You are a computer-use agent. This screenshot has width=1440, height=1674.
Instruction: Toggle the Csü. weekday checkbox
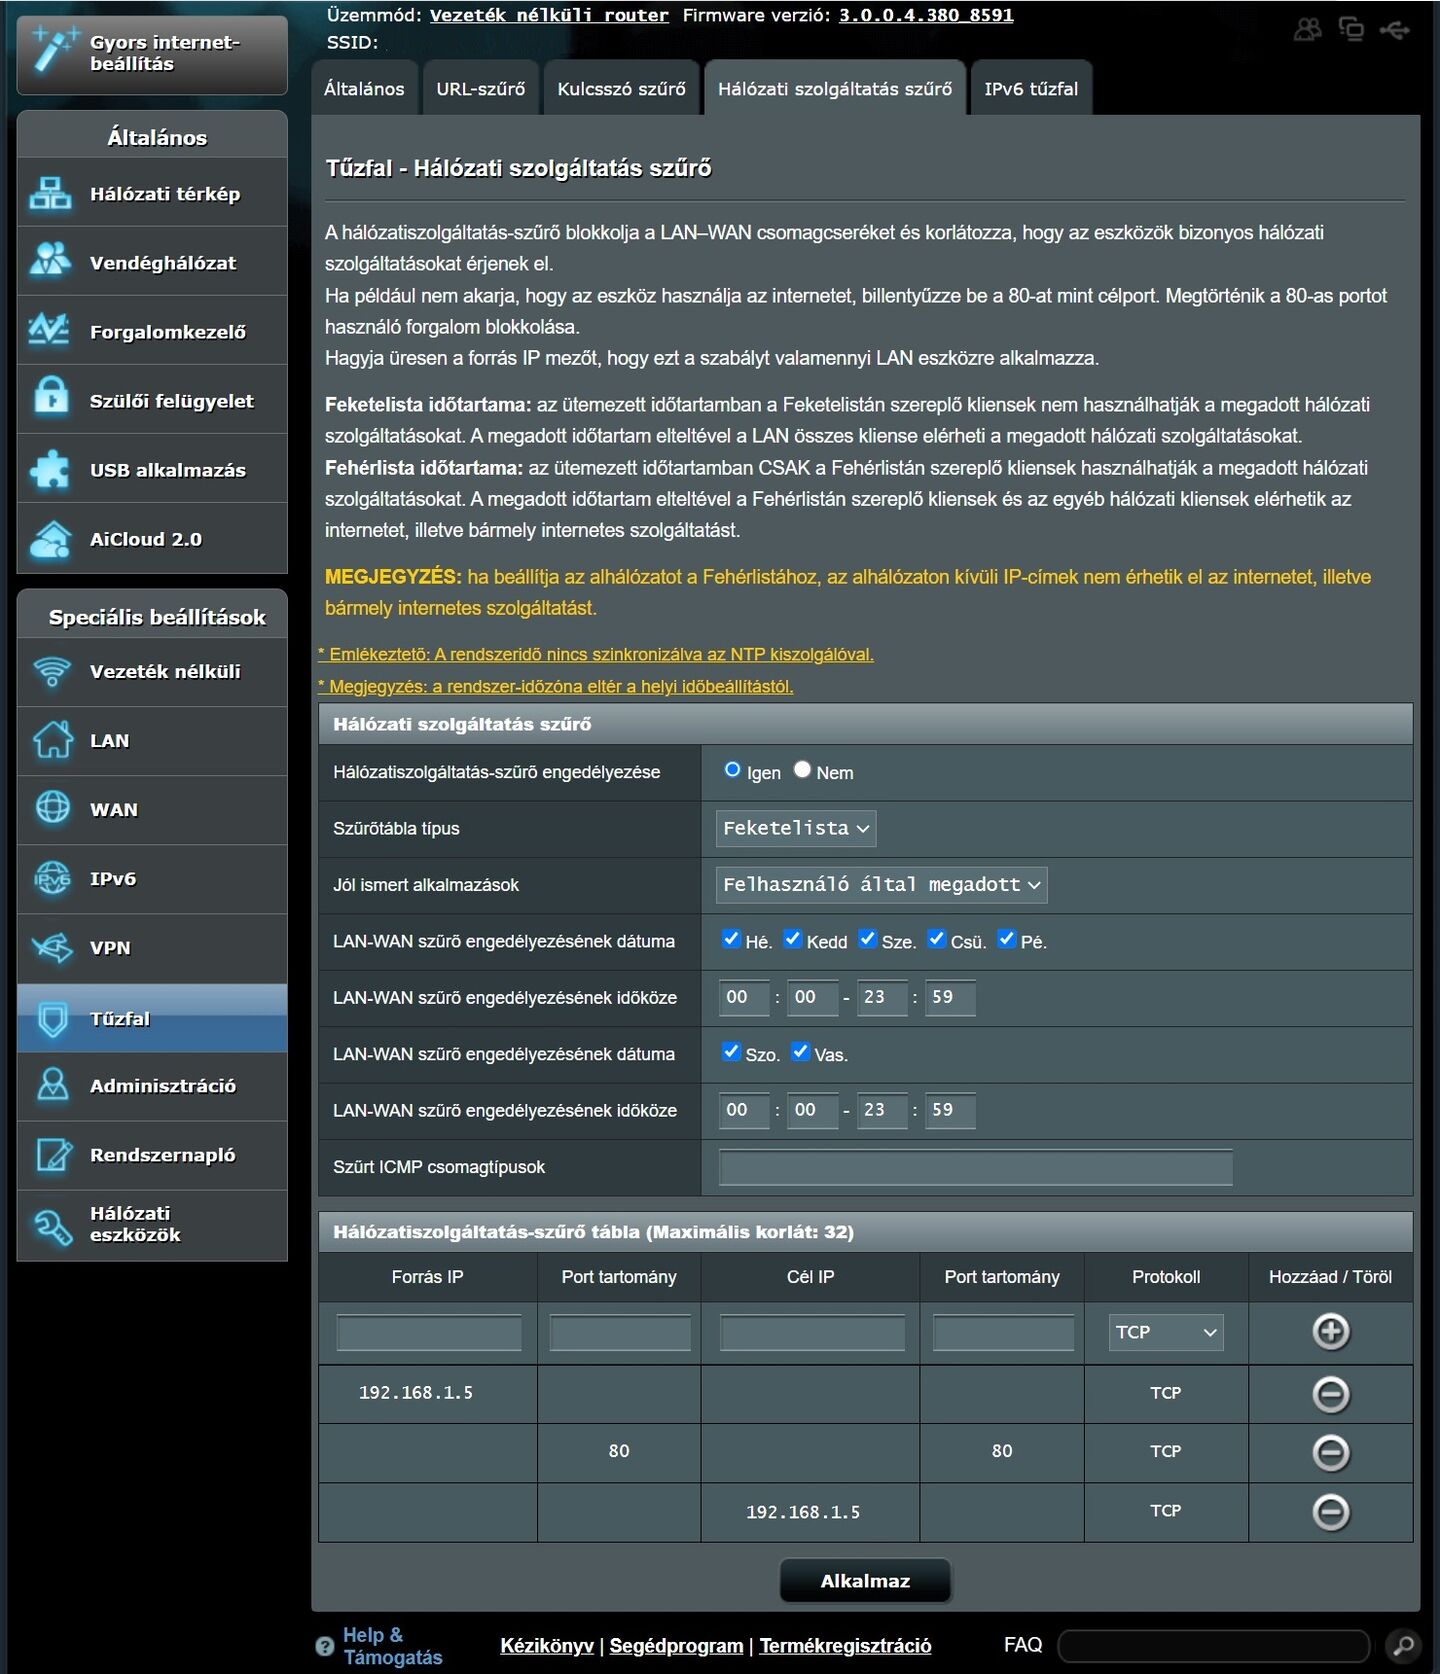click(x=936, y=939)
